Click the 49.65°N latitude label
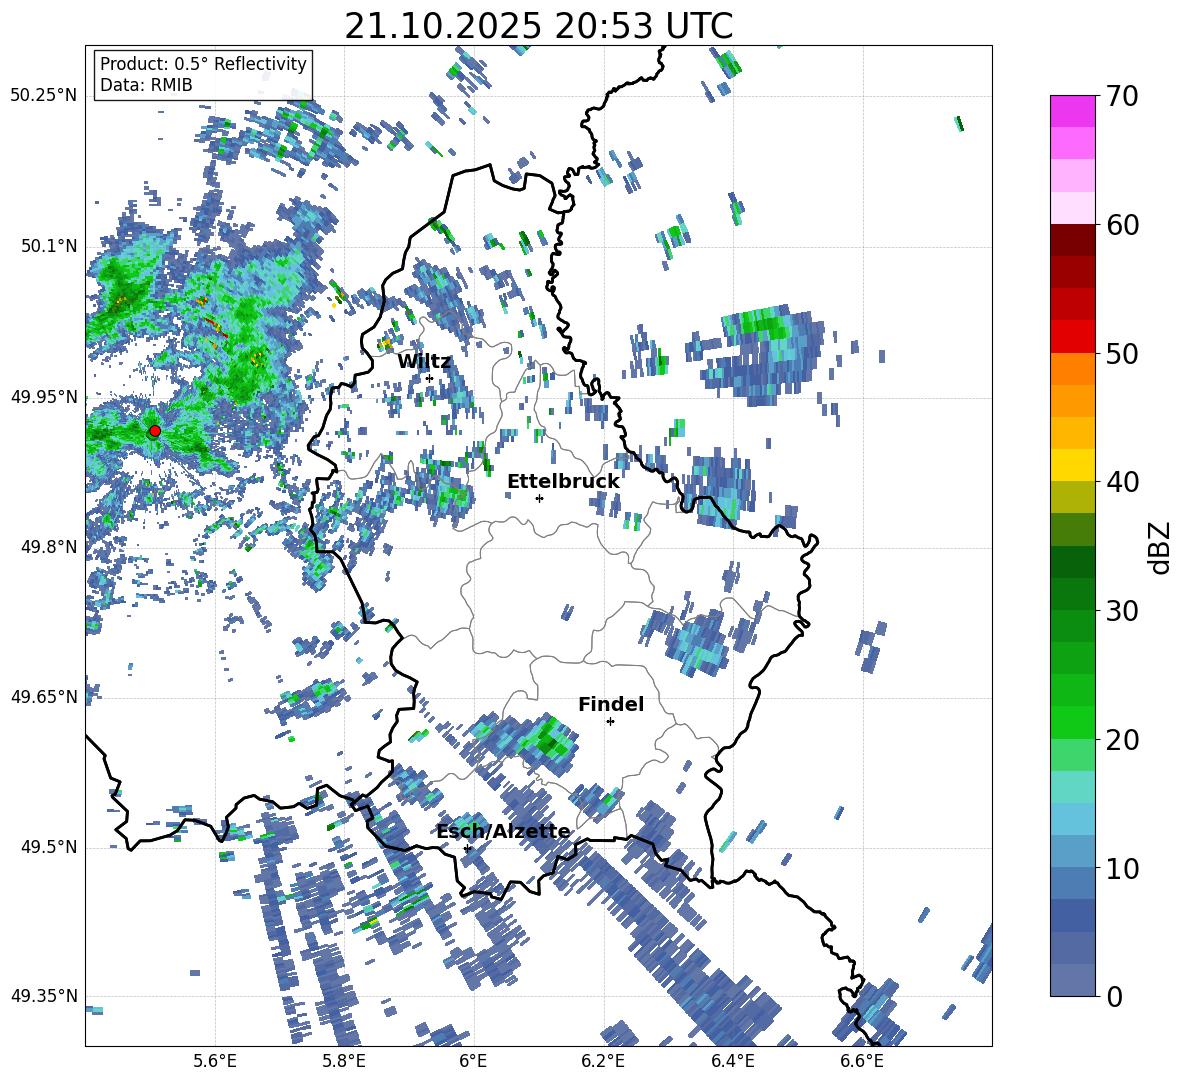Viewport: 1184px width, 1081px height. click(44, 697)
